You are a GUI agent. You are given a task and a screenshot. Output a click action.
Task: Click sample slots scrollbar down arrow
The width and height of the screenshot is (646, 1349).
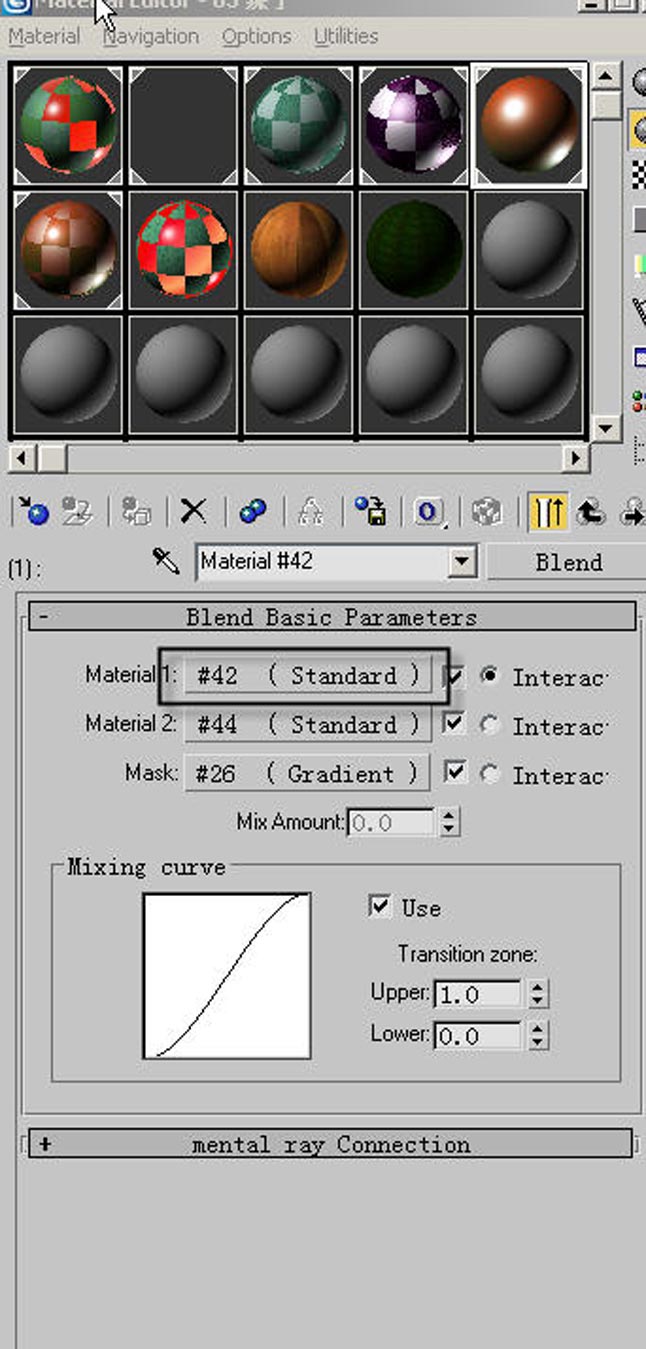click(x=605, y=428)
